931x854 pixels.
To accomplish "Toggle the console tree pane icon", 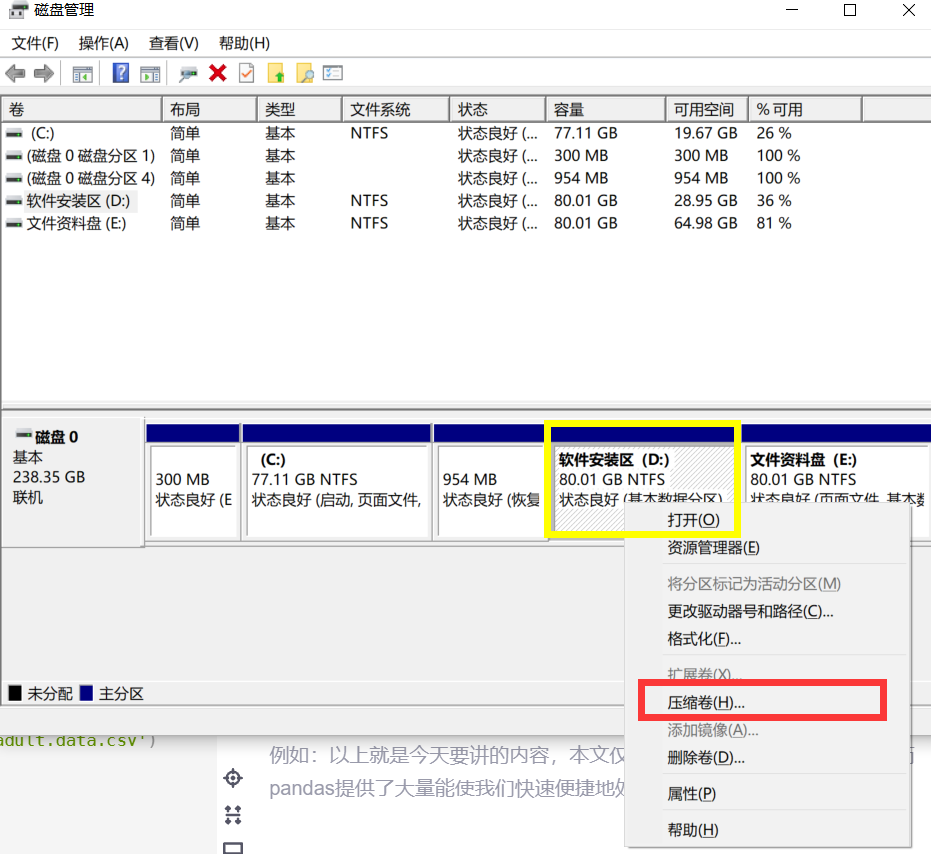I will coord(83,74).
